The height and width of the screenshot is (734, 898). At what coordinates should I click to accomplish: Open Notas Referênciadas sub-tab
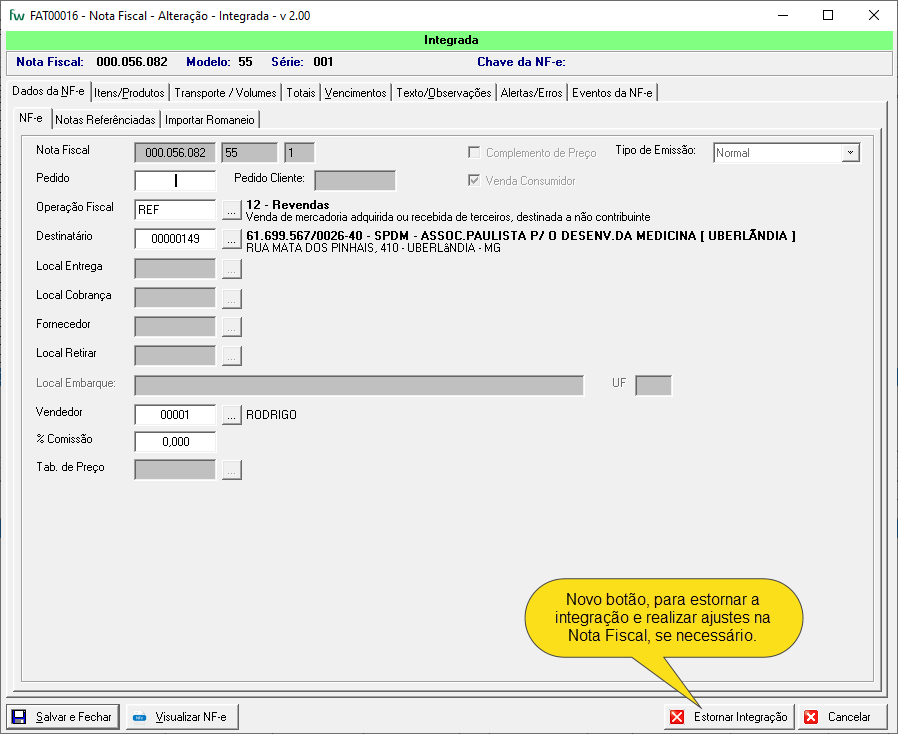coord(105,120)
